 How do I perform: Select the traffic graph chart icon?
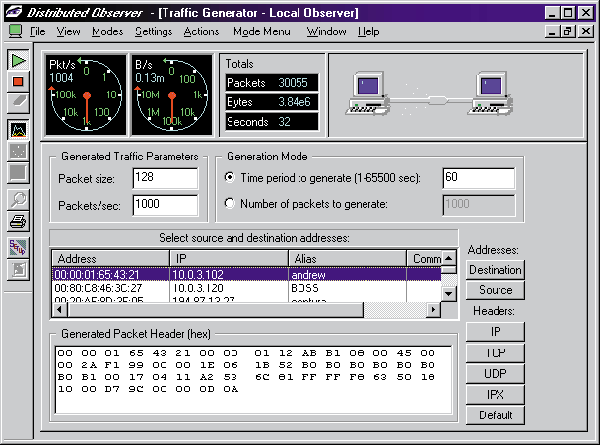18,129
